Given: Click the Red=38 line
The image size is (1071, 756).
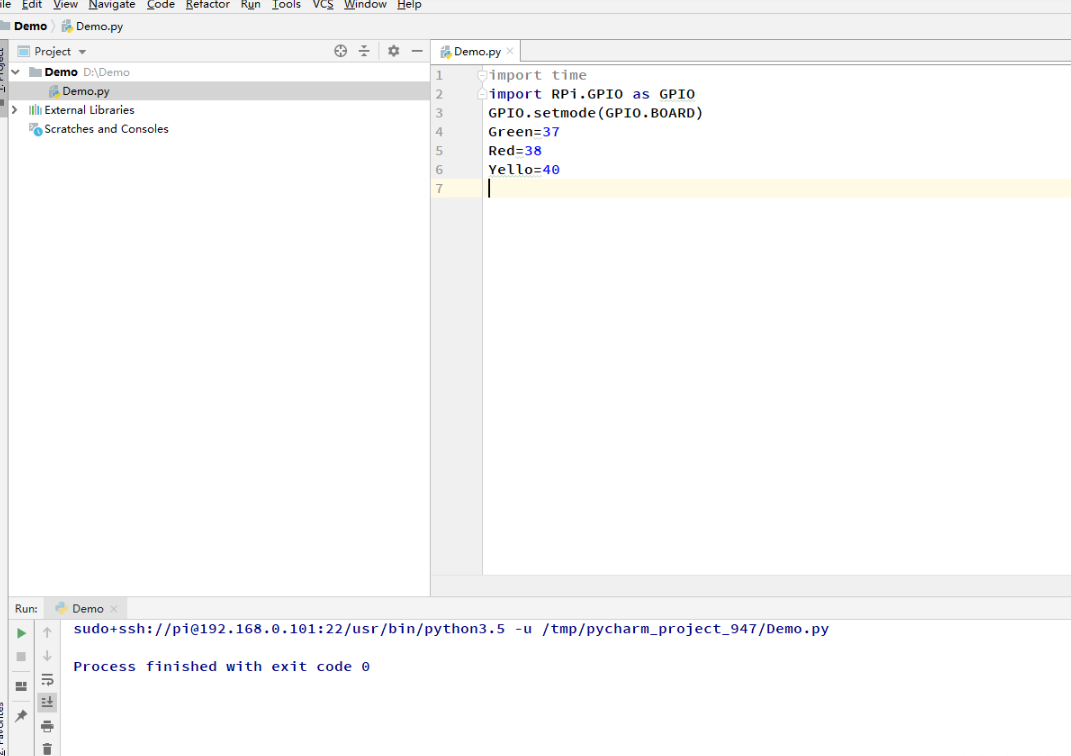Looking at the screenshot, I should [x=515, y=151].
